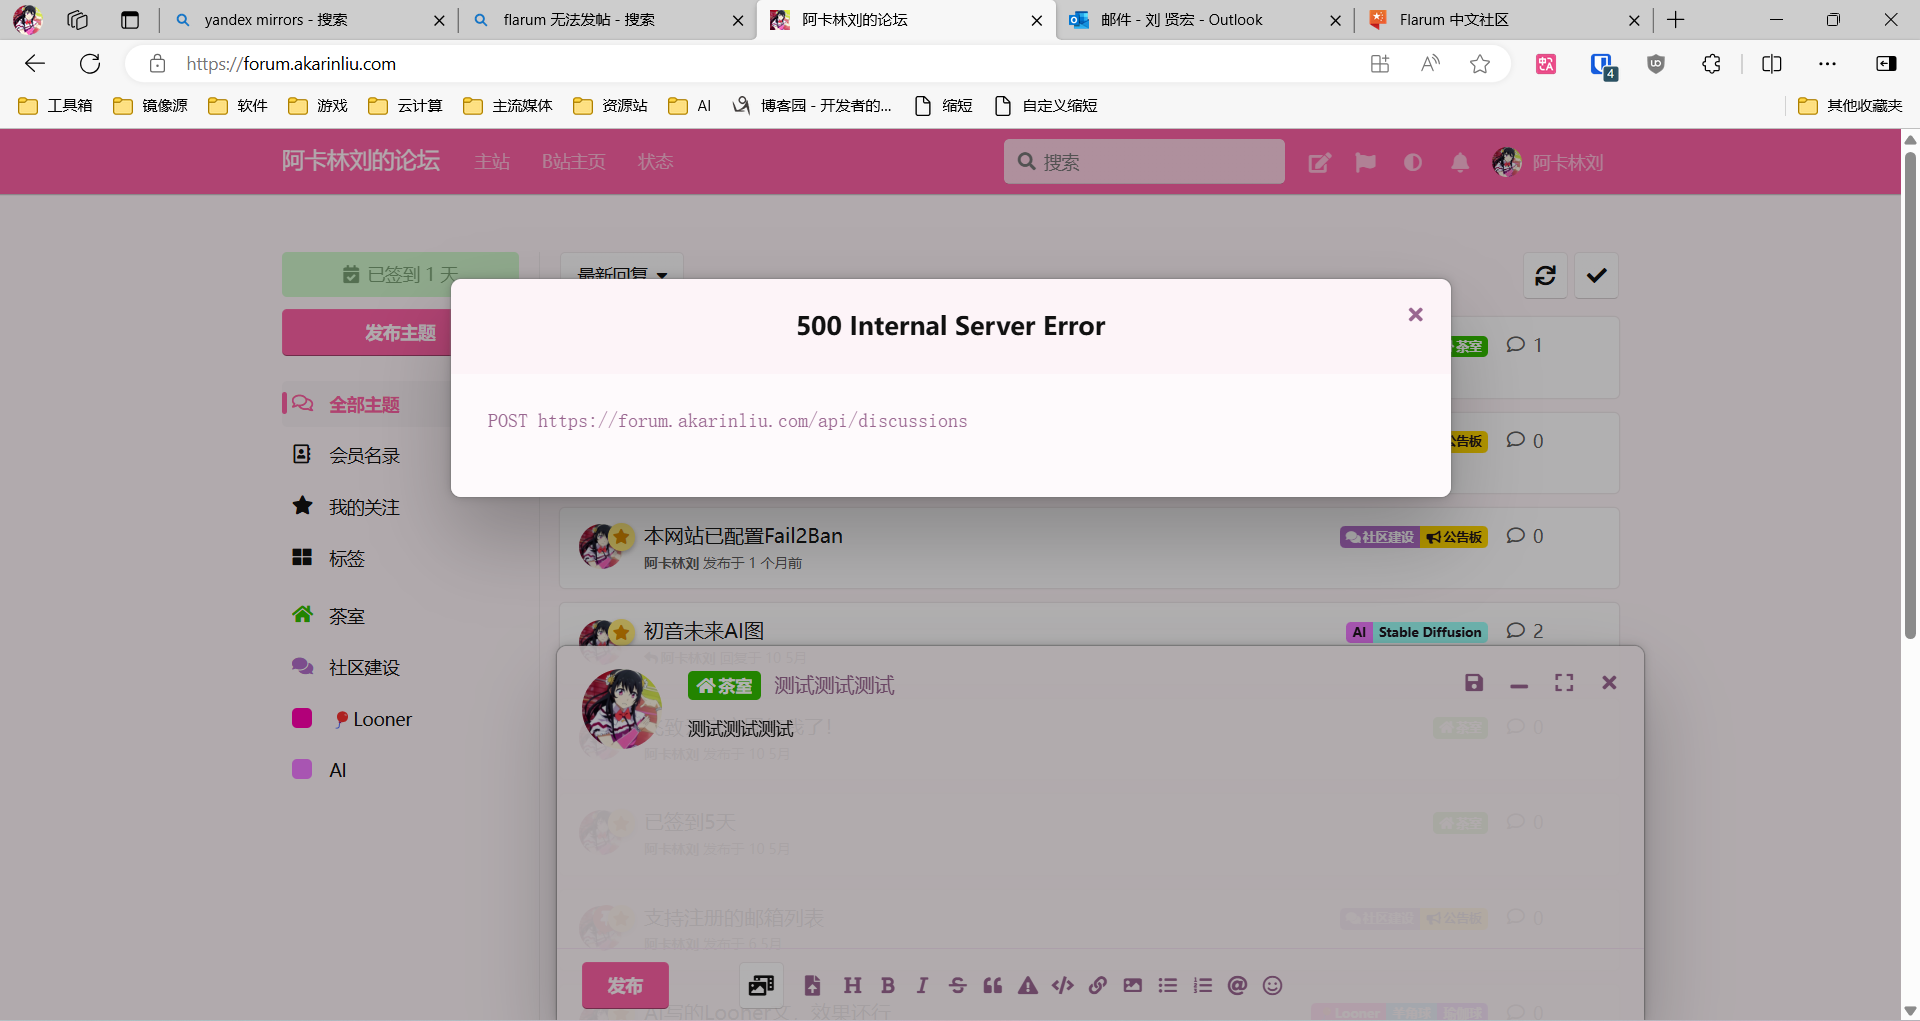Expand composer to full screen

(x=1564, y=683)
